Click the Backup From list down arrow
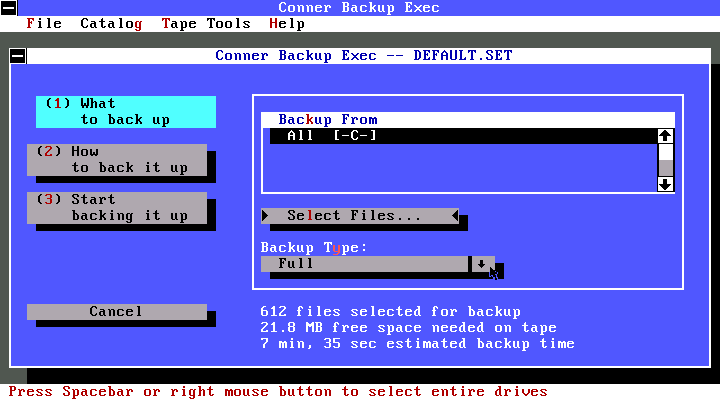The image size is (720, 400). 665,184
